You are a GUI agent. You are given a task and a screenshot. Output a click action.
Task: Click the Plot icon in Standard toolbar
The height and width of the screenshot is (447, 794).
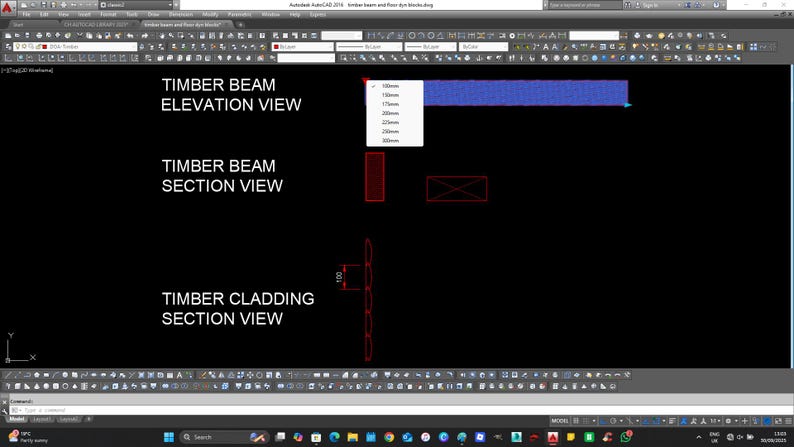pyautogui.click(x=38, y=35)
